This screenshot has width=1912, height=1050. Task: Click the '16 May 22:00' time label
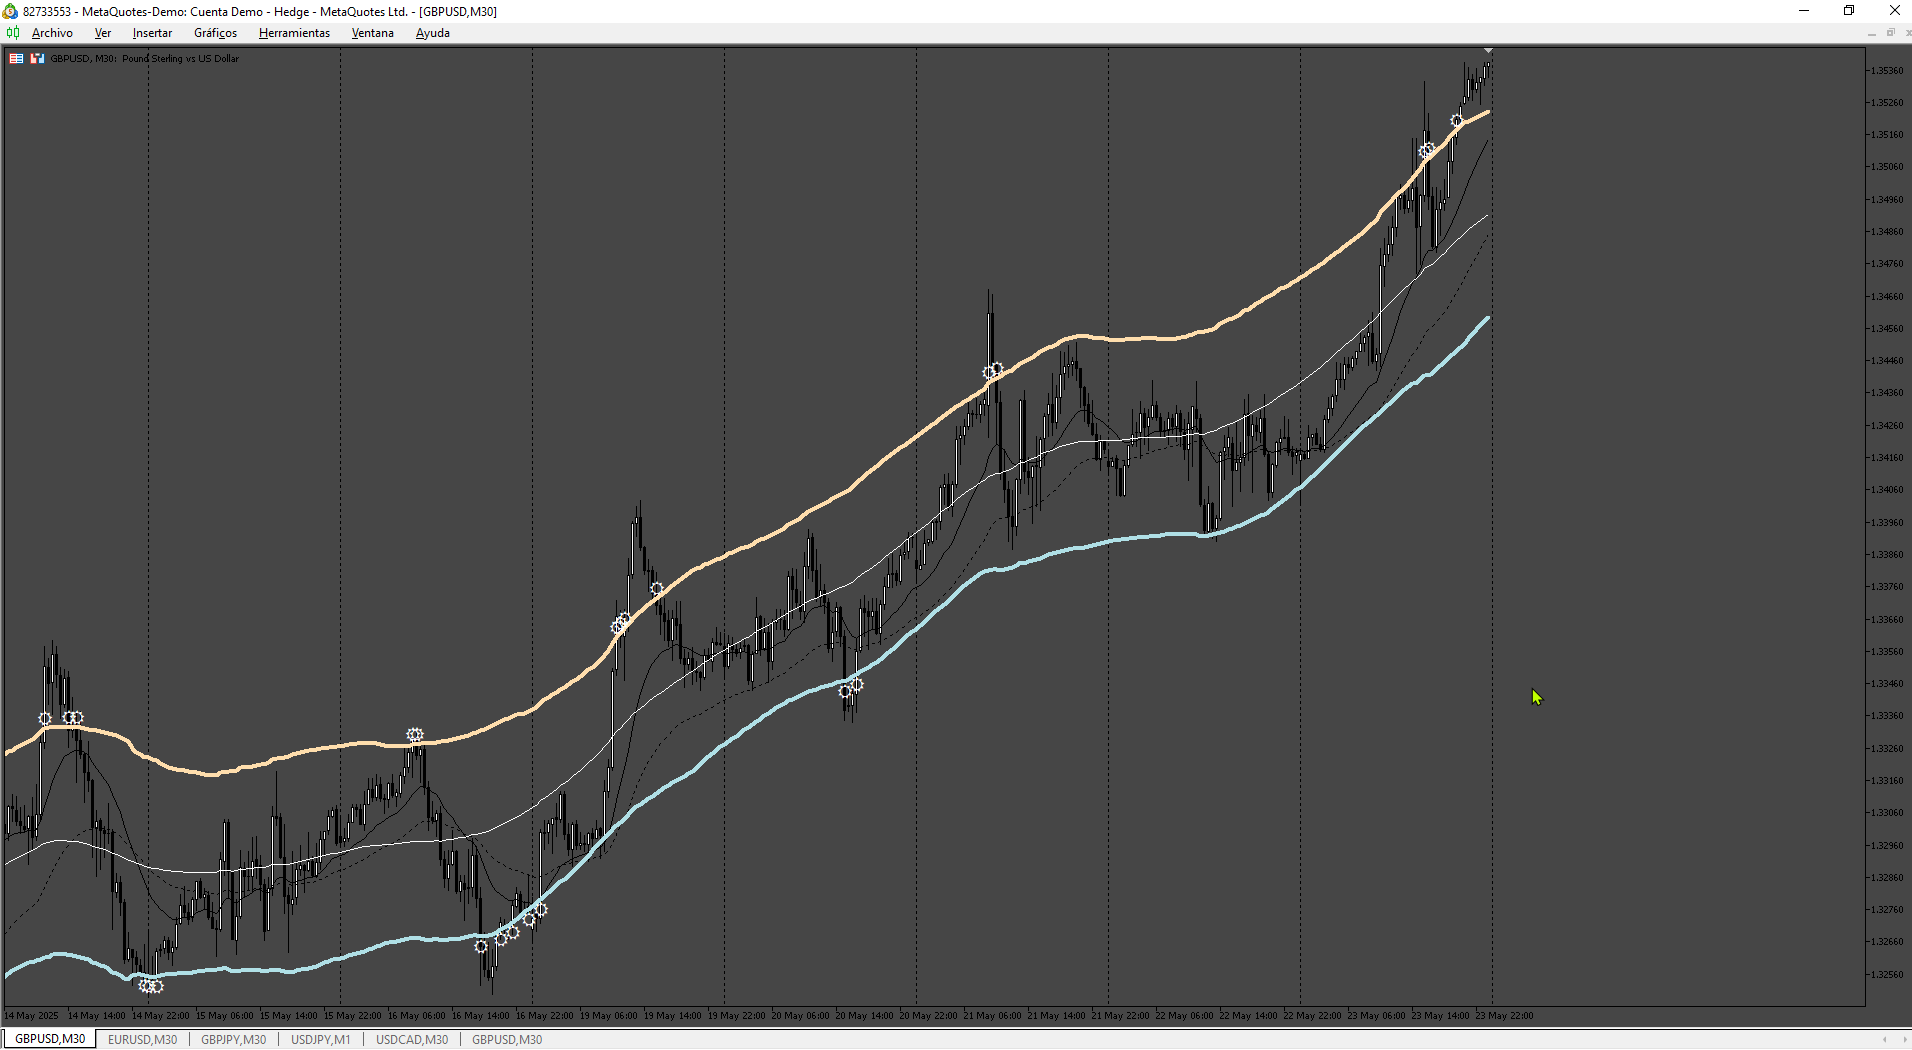[544, 1016]
